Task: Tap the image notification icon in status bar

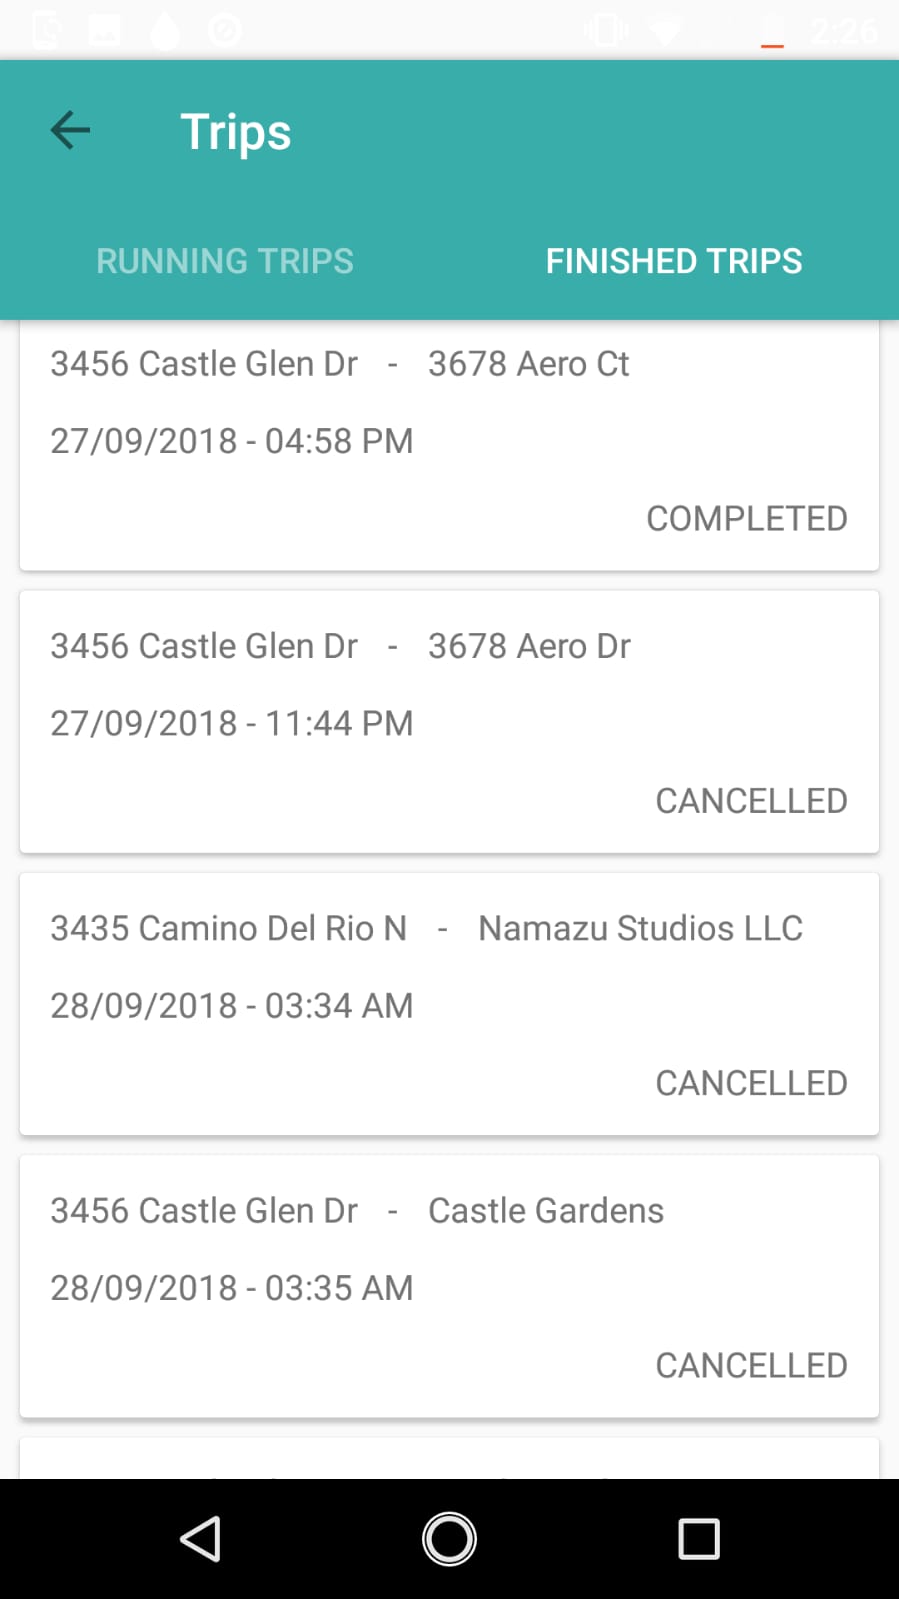Action: coord(104,30)
